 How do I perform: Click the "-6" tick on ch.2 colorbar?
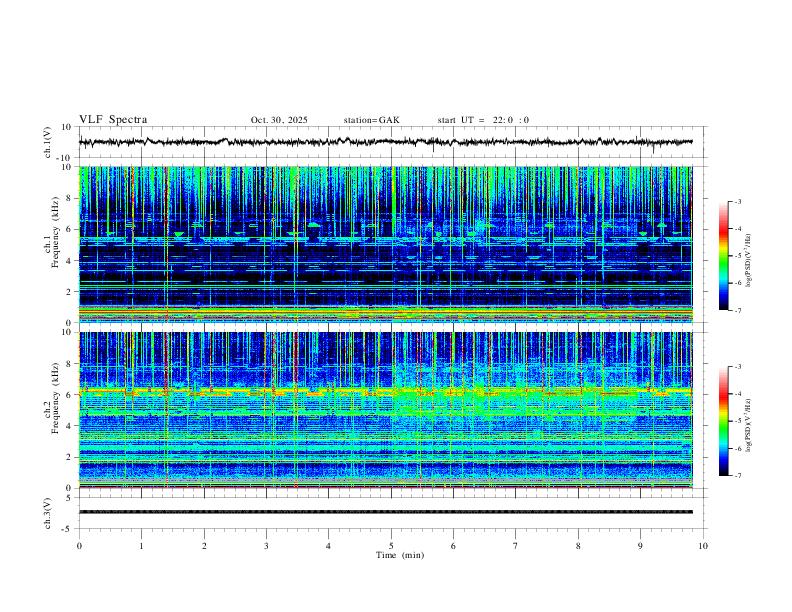click(x=738, y=448)
